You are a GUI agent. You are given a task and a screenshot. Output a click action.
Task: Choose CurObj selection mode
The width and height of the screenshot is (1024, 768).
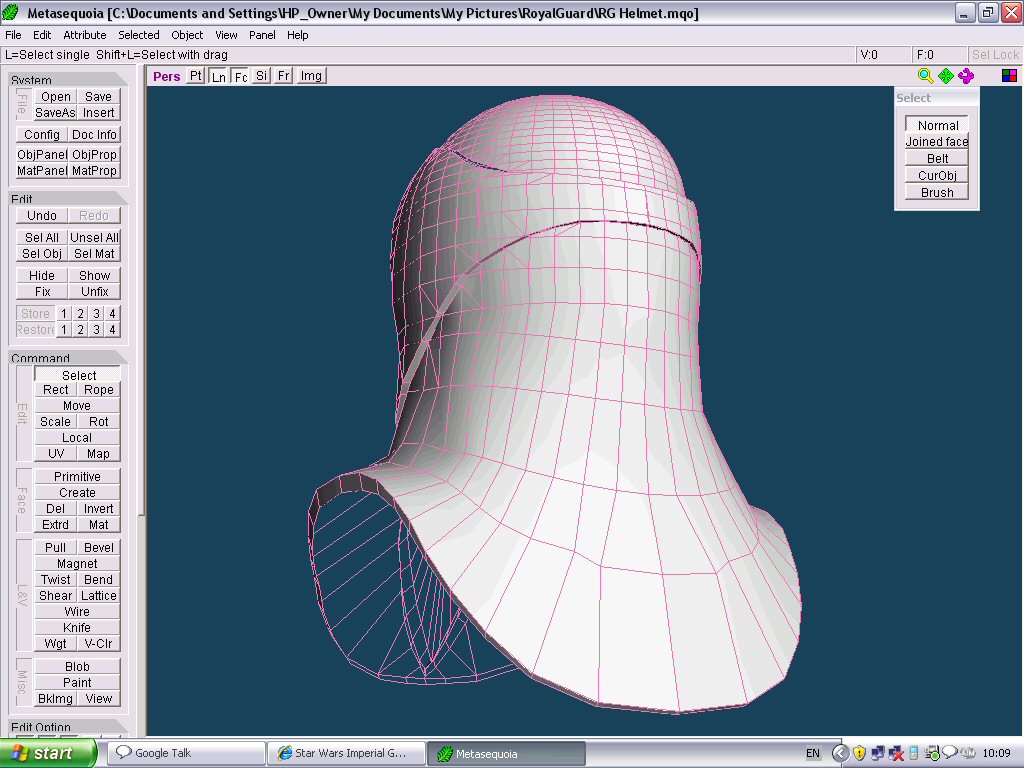[x=937, y=176]
